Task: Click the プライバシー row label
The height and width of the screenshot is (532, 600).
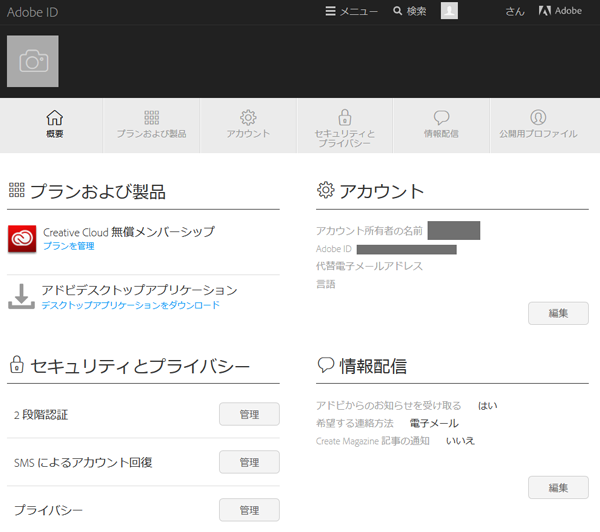Action: point(48,510)
